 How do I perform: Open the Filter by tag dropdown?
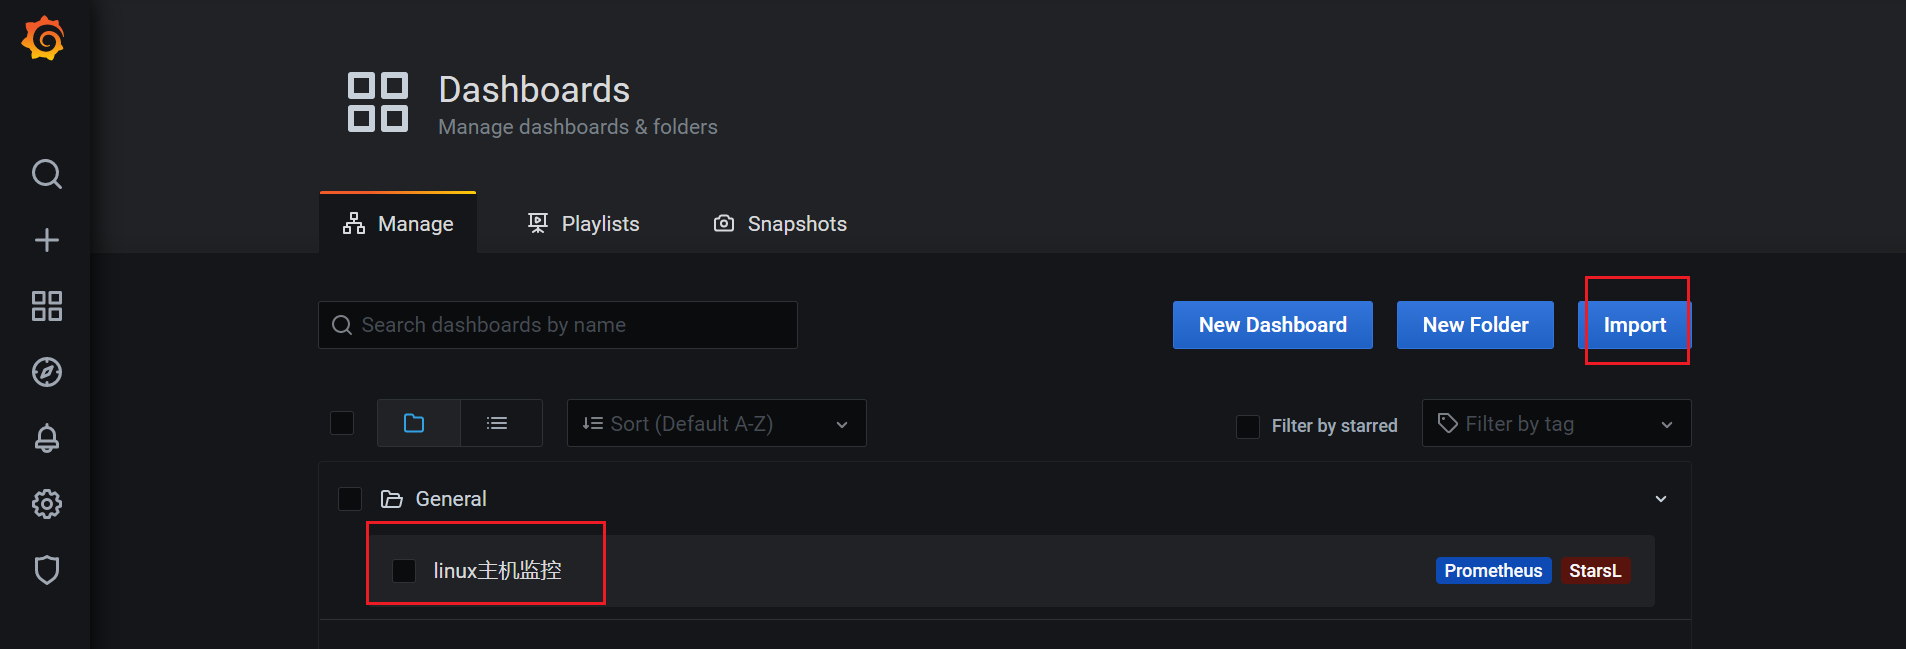tap(1555, 424)
